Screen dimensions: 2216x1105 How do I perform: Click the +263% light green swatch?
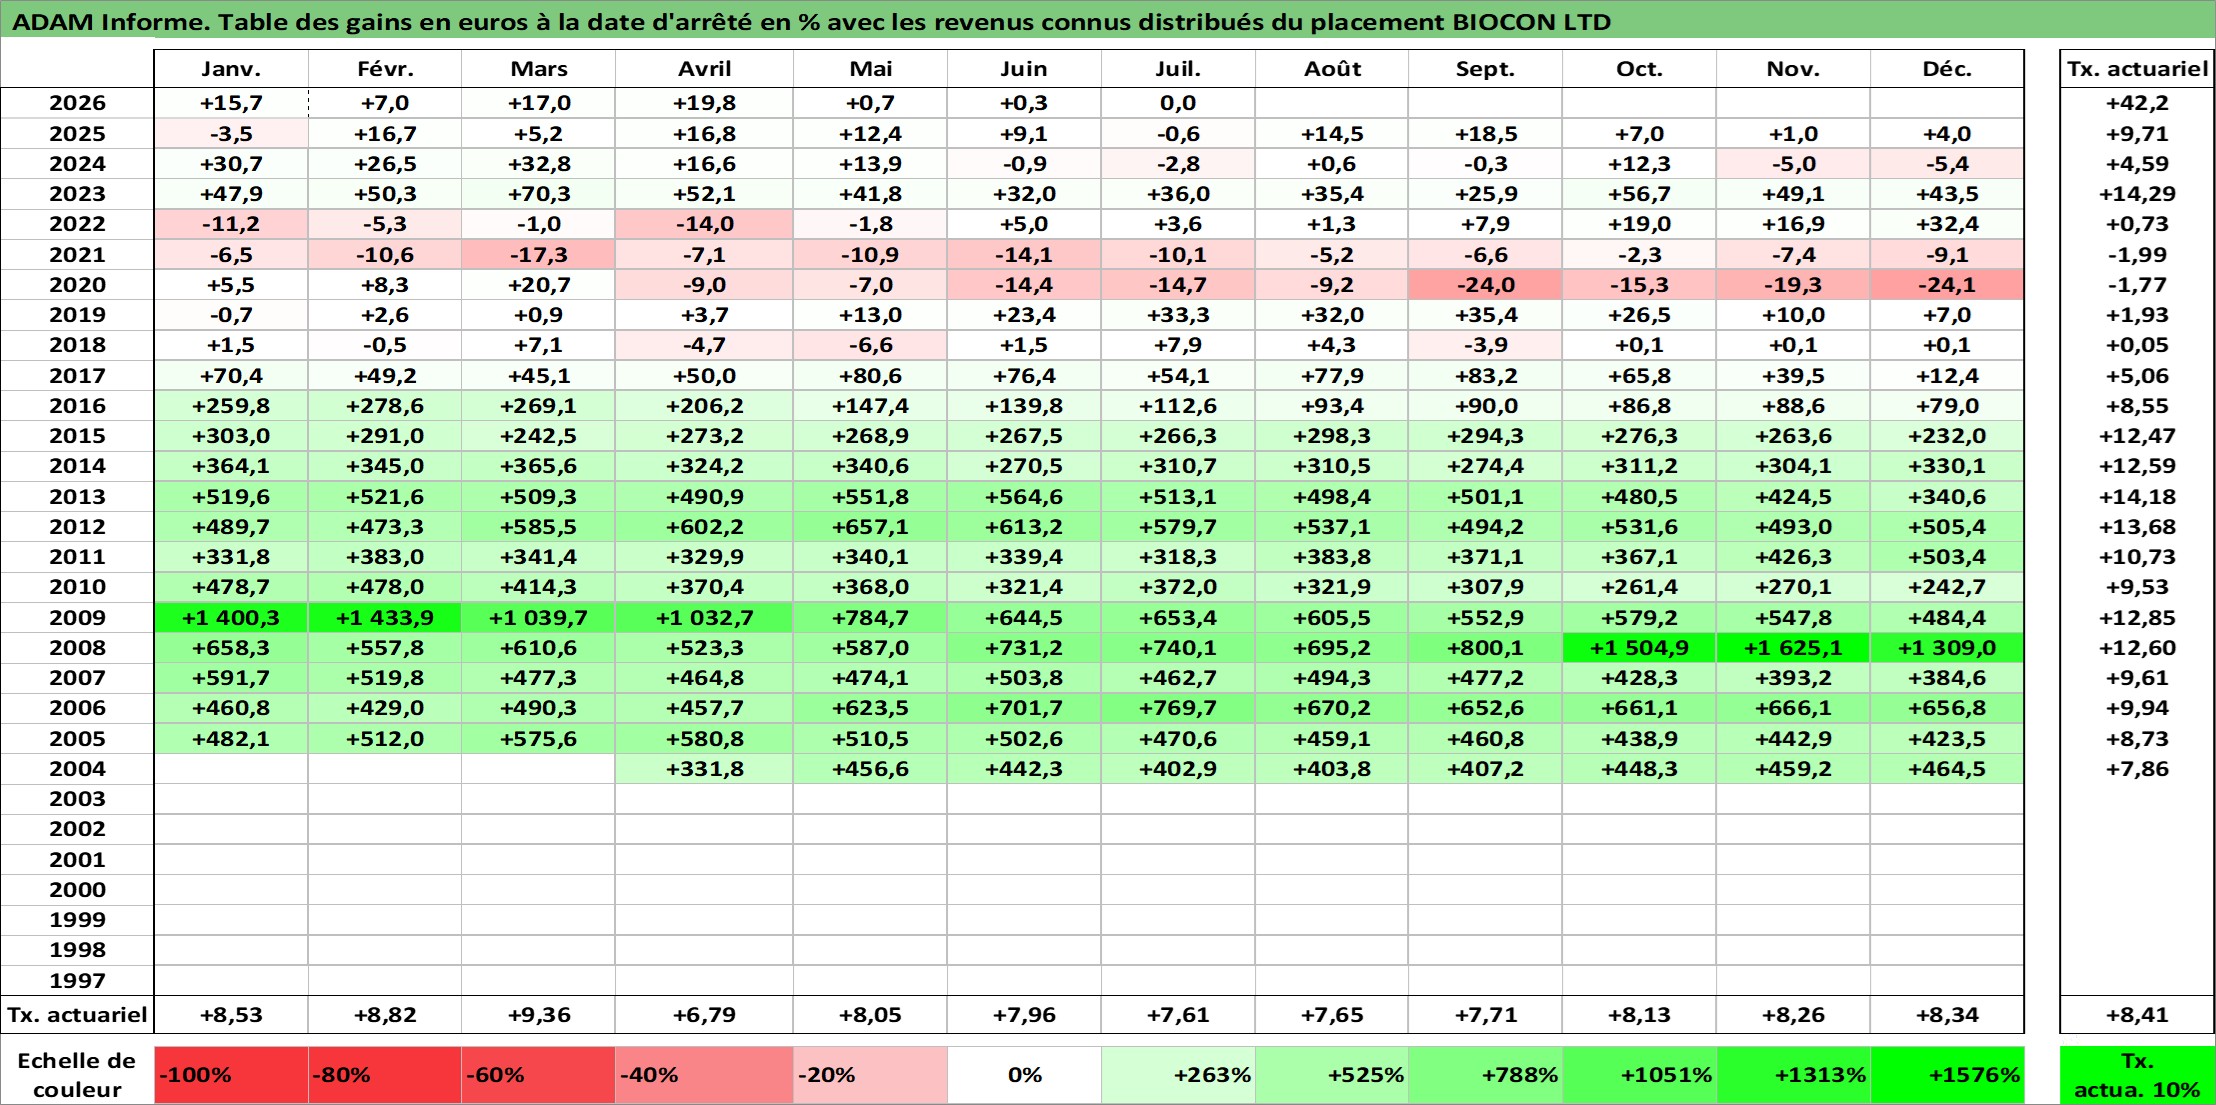(x=1178, y=1075)
